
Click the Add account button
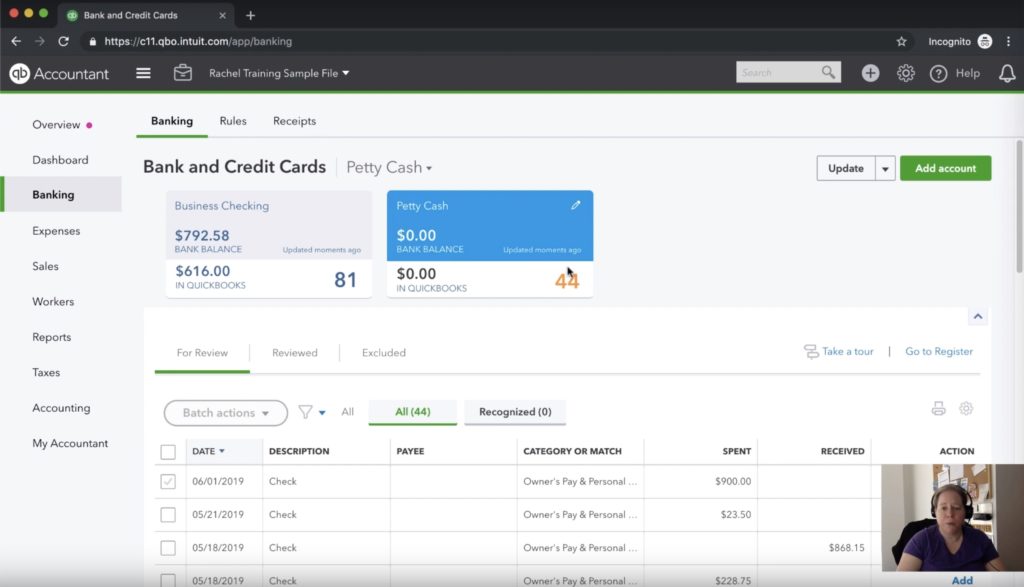945,168
